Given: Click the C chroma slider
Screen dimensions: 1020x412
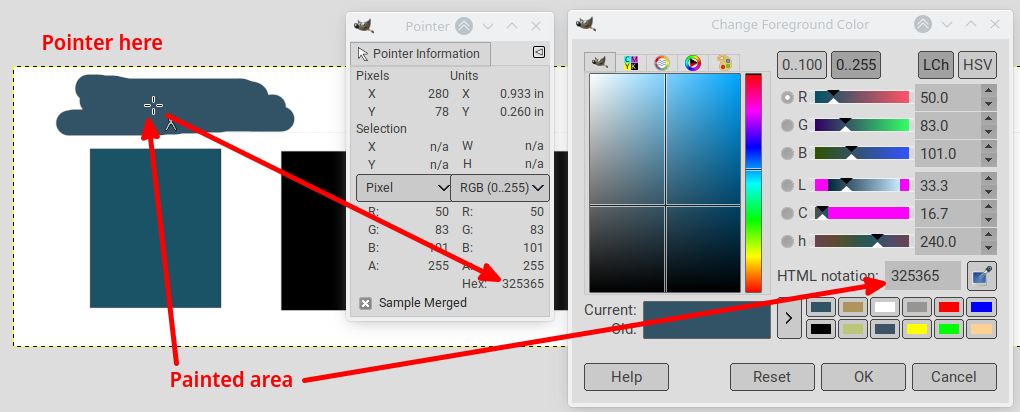Looking at the screenshot, I should pyautogui.click(x=861, y=213).
